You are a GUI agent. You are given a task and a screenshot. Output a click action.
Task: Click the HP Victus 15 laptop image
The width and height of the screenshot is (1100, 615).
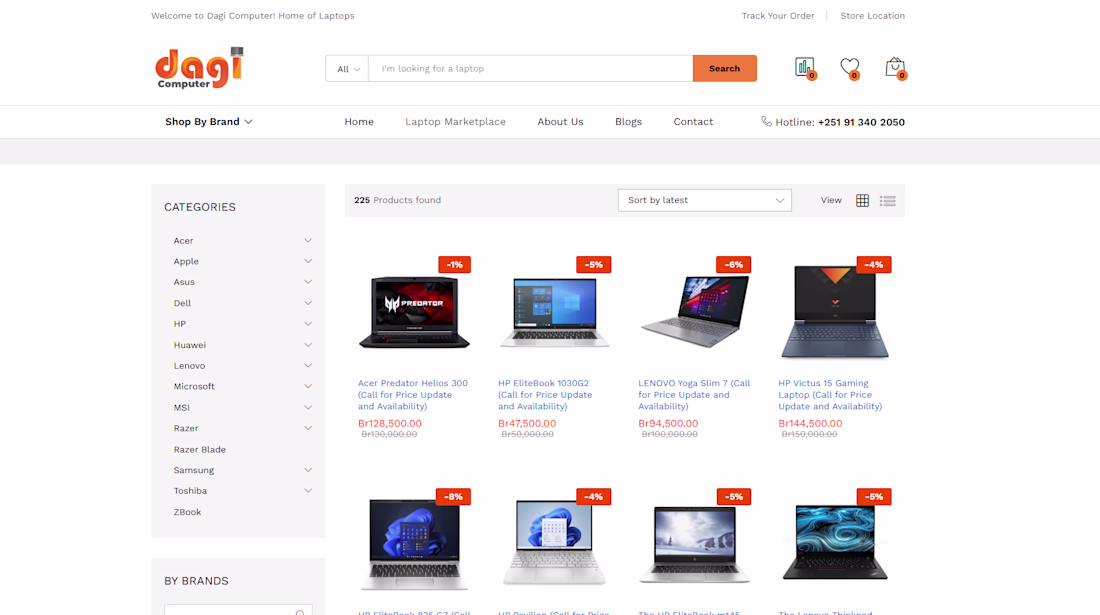click(835, 312)
